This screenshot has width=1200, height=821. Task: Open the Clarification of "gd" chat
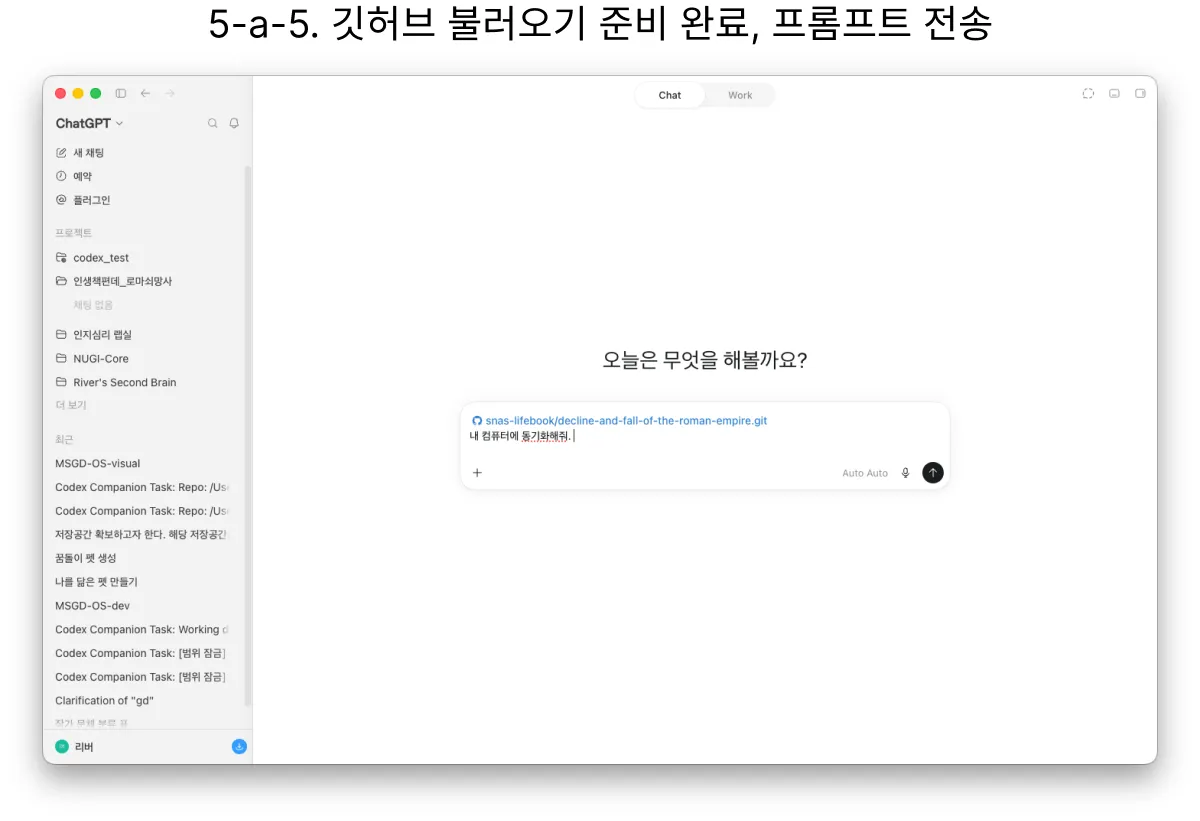[x=105, y=701]
